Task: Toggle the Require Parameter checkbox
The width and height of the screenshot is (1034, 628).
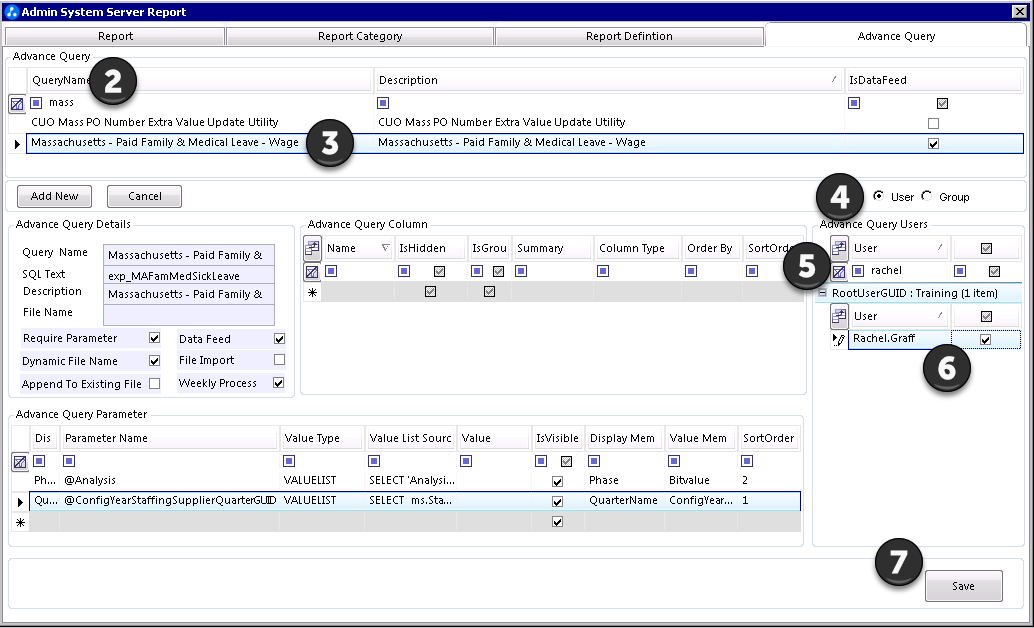Action: point(154,338)
